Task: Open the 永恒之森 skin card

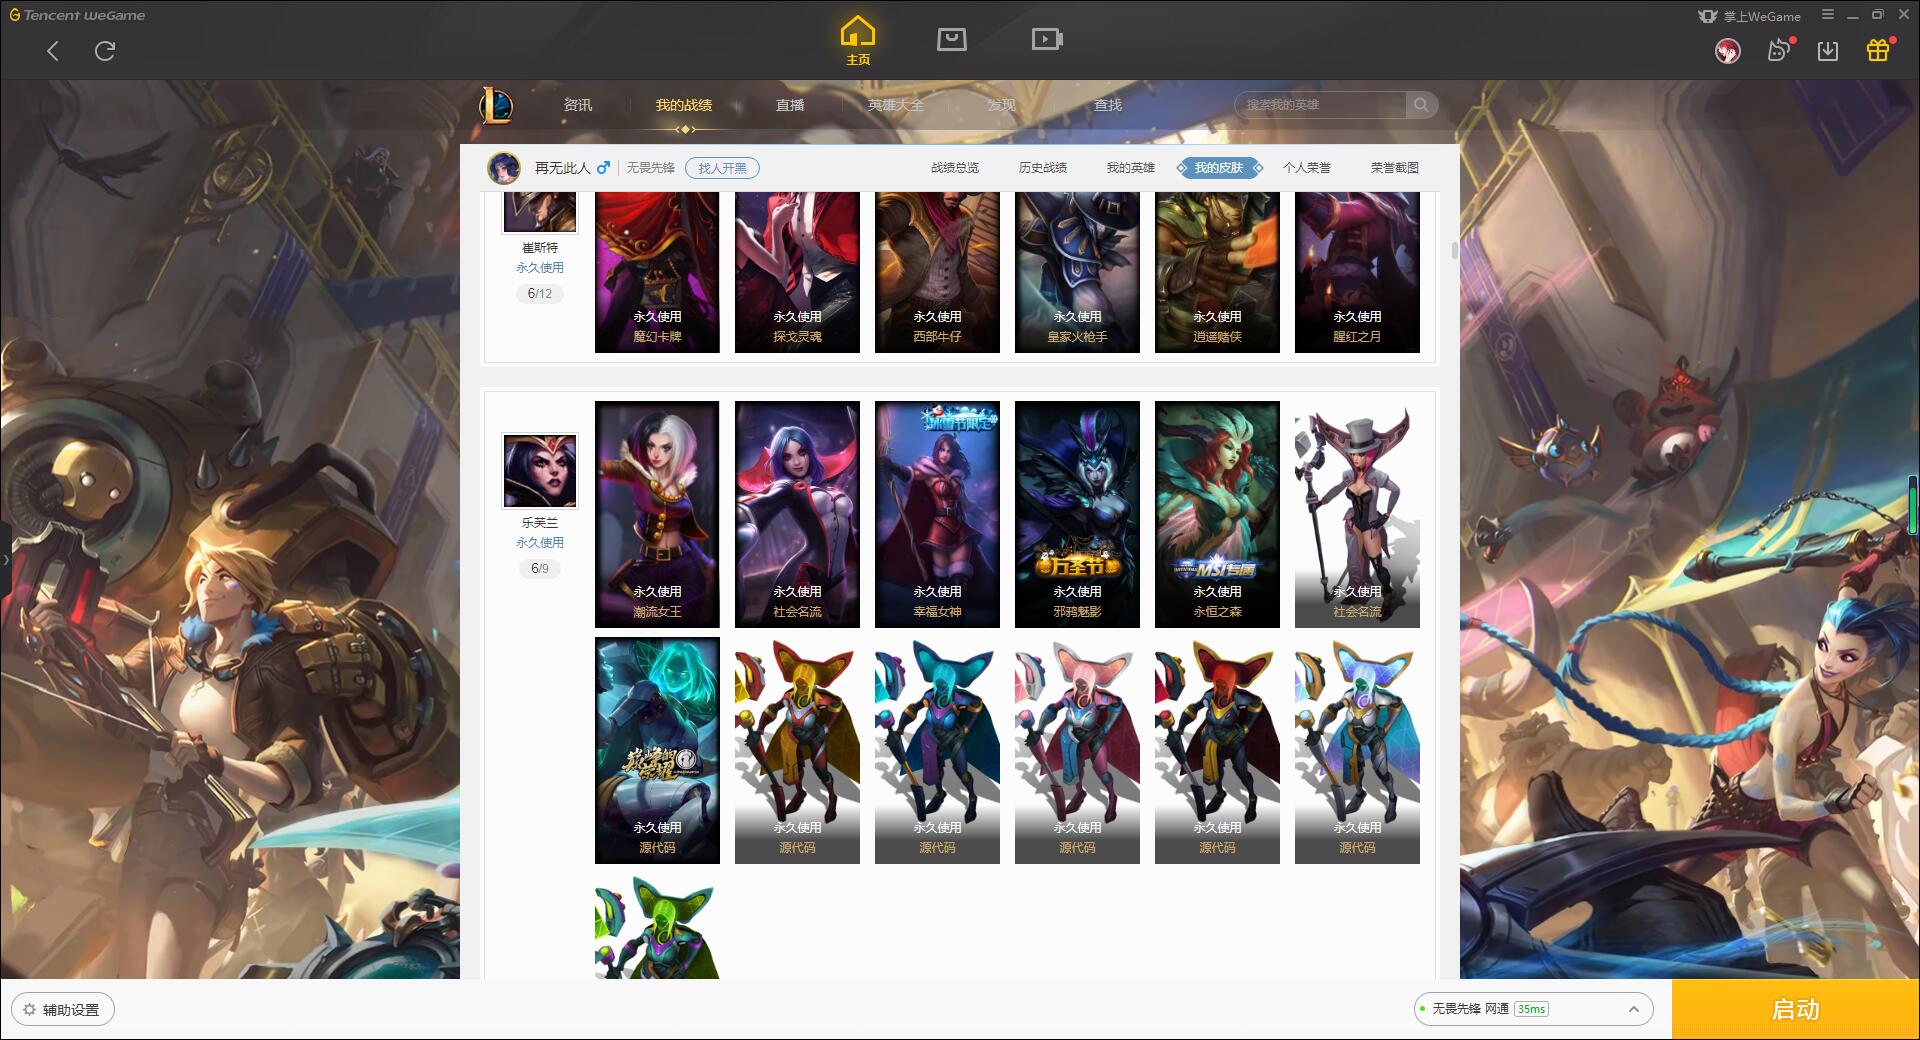Action: point(1217,514)
